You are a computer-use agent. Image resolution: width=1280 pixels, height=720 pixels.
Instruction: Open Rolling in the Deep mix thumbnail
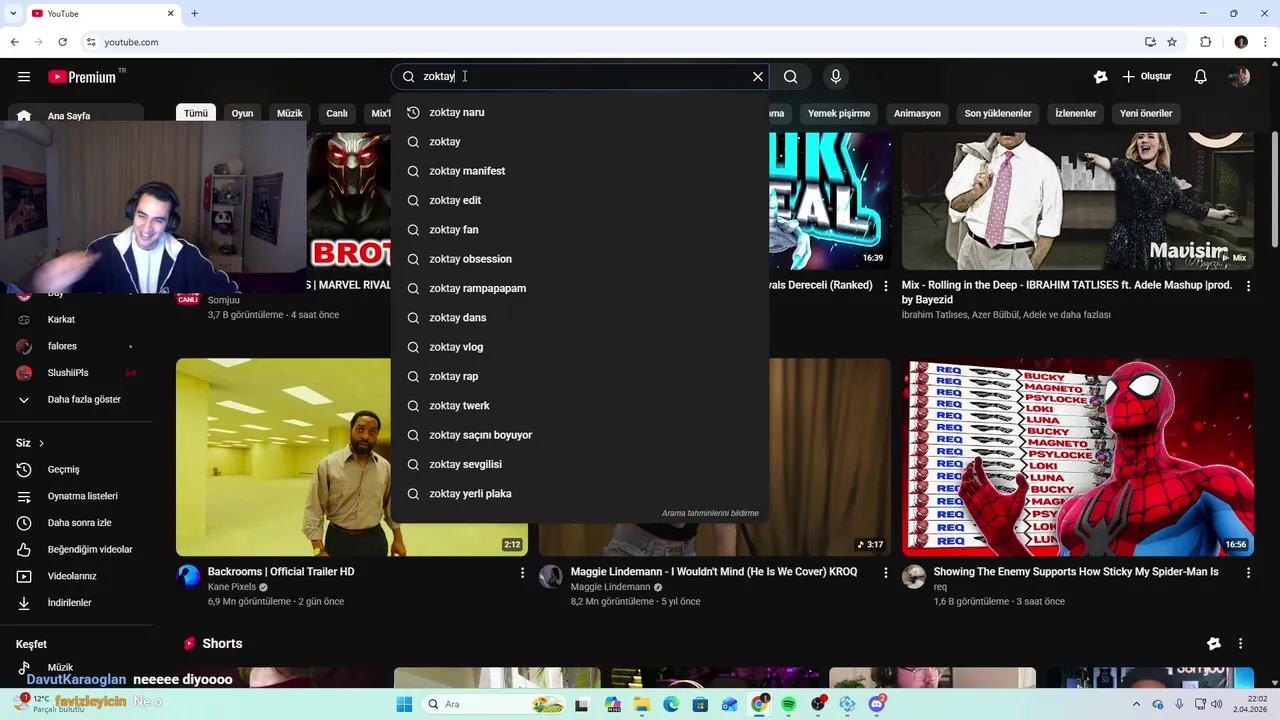(x=1078, y=201)
